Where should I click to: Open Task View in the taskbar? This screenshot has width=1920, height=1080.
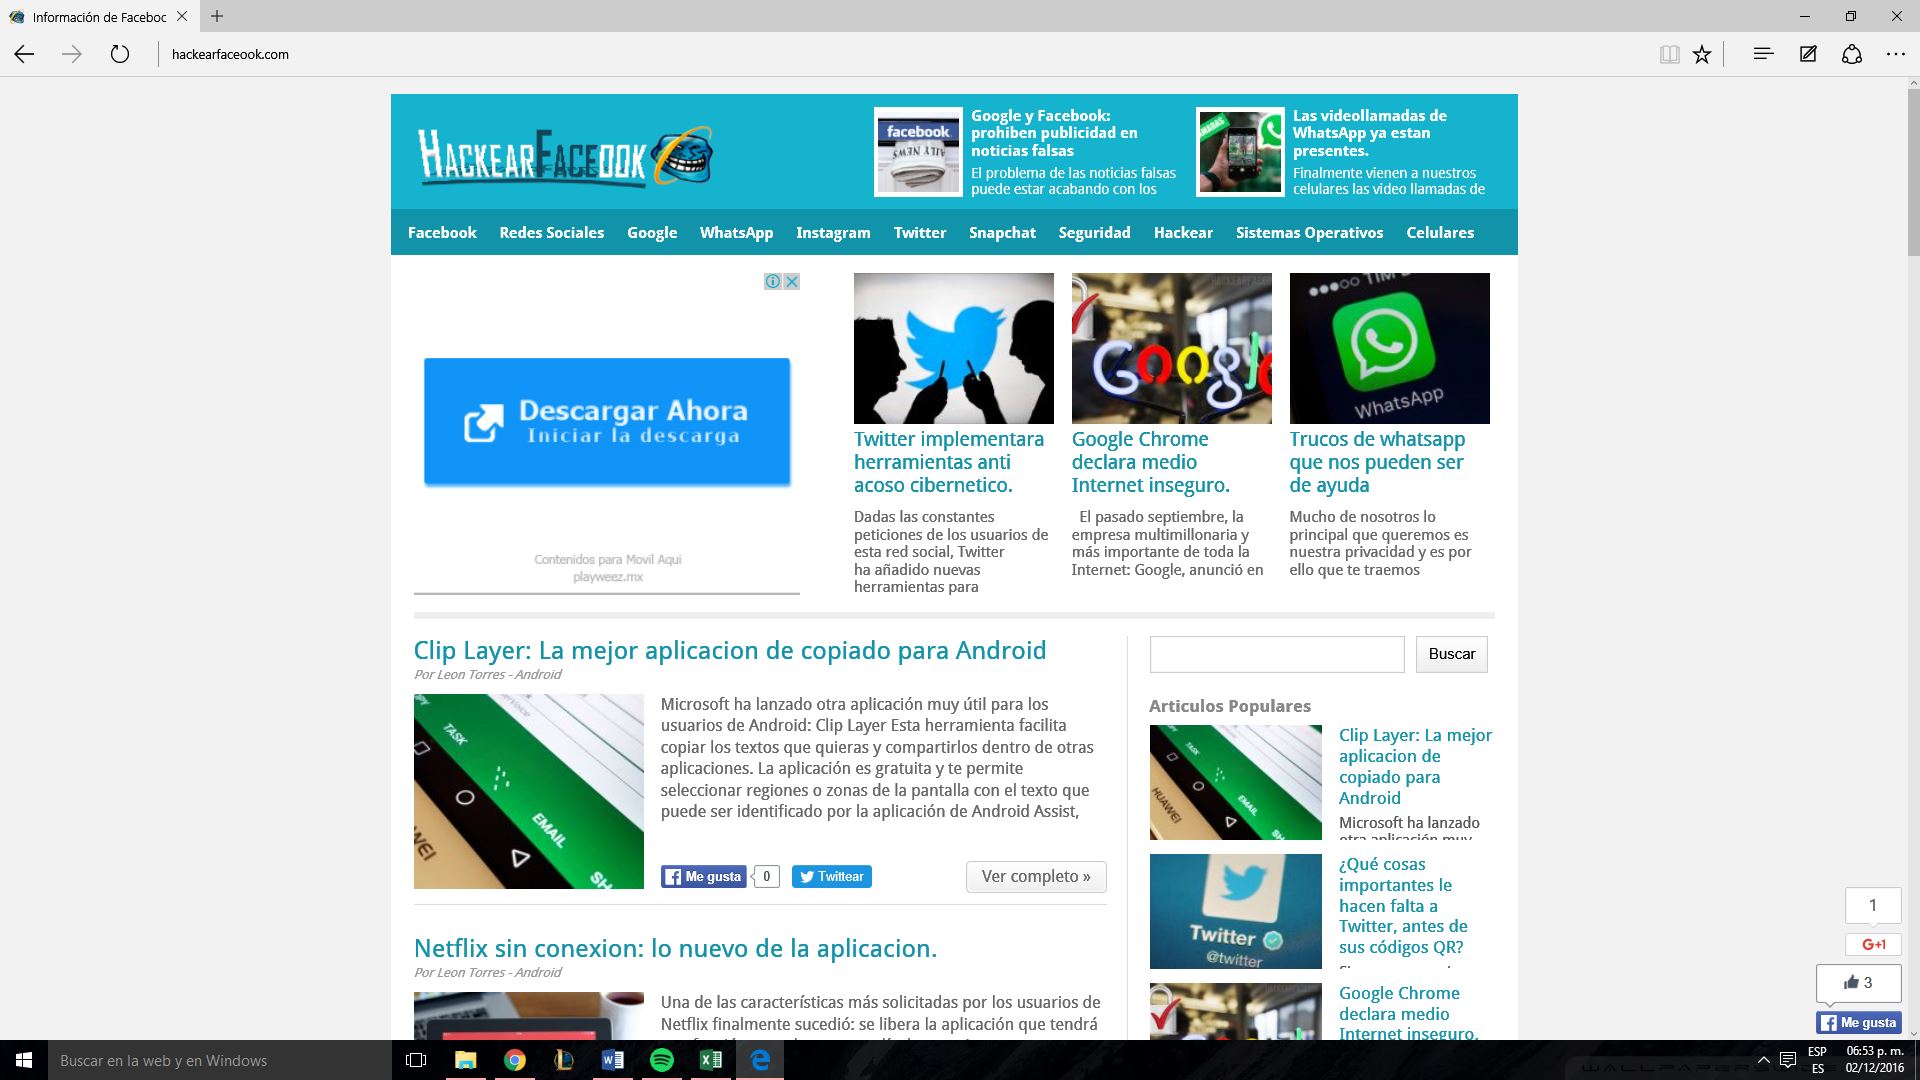coord(417,1060)
